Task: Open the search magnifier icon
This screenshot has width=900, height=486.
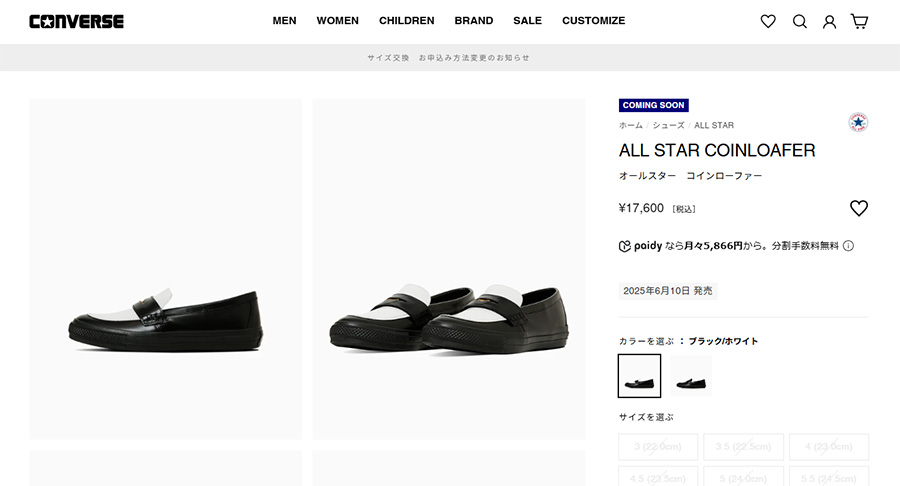Action: [800, 21]
